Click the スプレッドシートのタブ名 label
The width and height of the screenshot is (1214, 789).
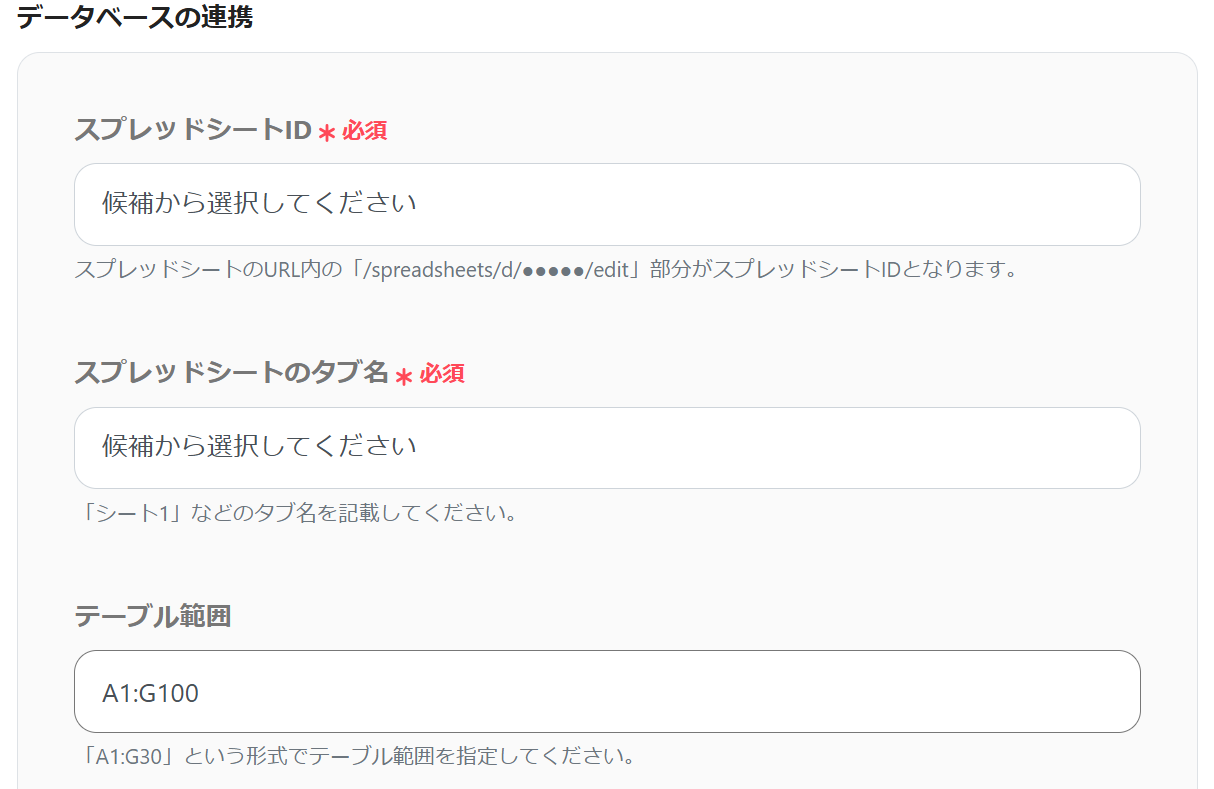(231, 373)
